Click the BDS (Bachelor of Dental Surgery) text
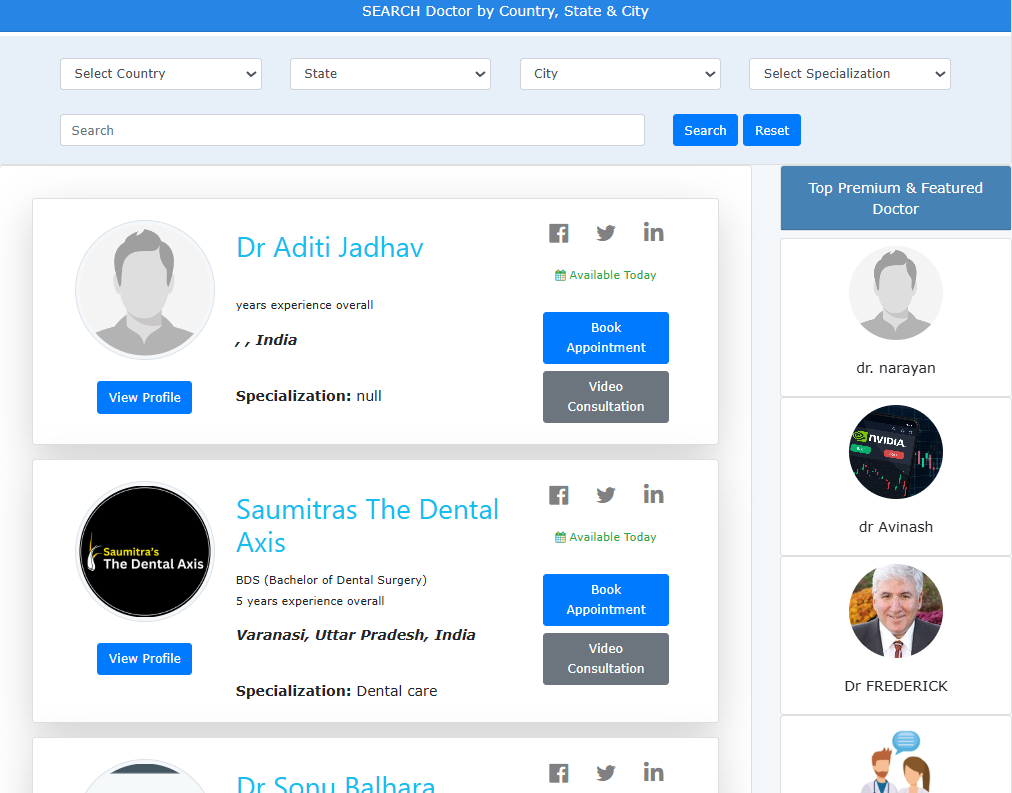Image resolution: width=1012 pixels, height=793 pixels. (x=331, y=580)
